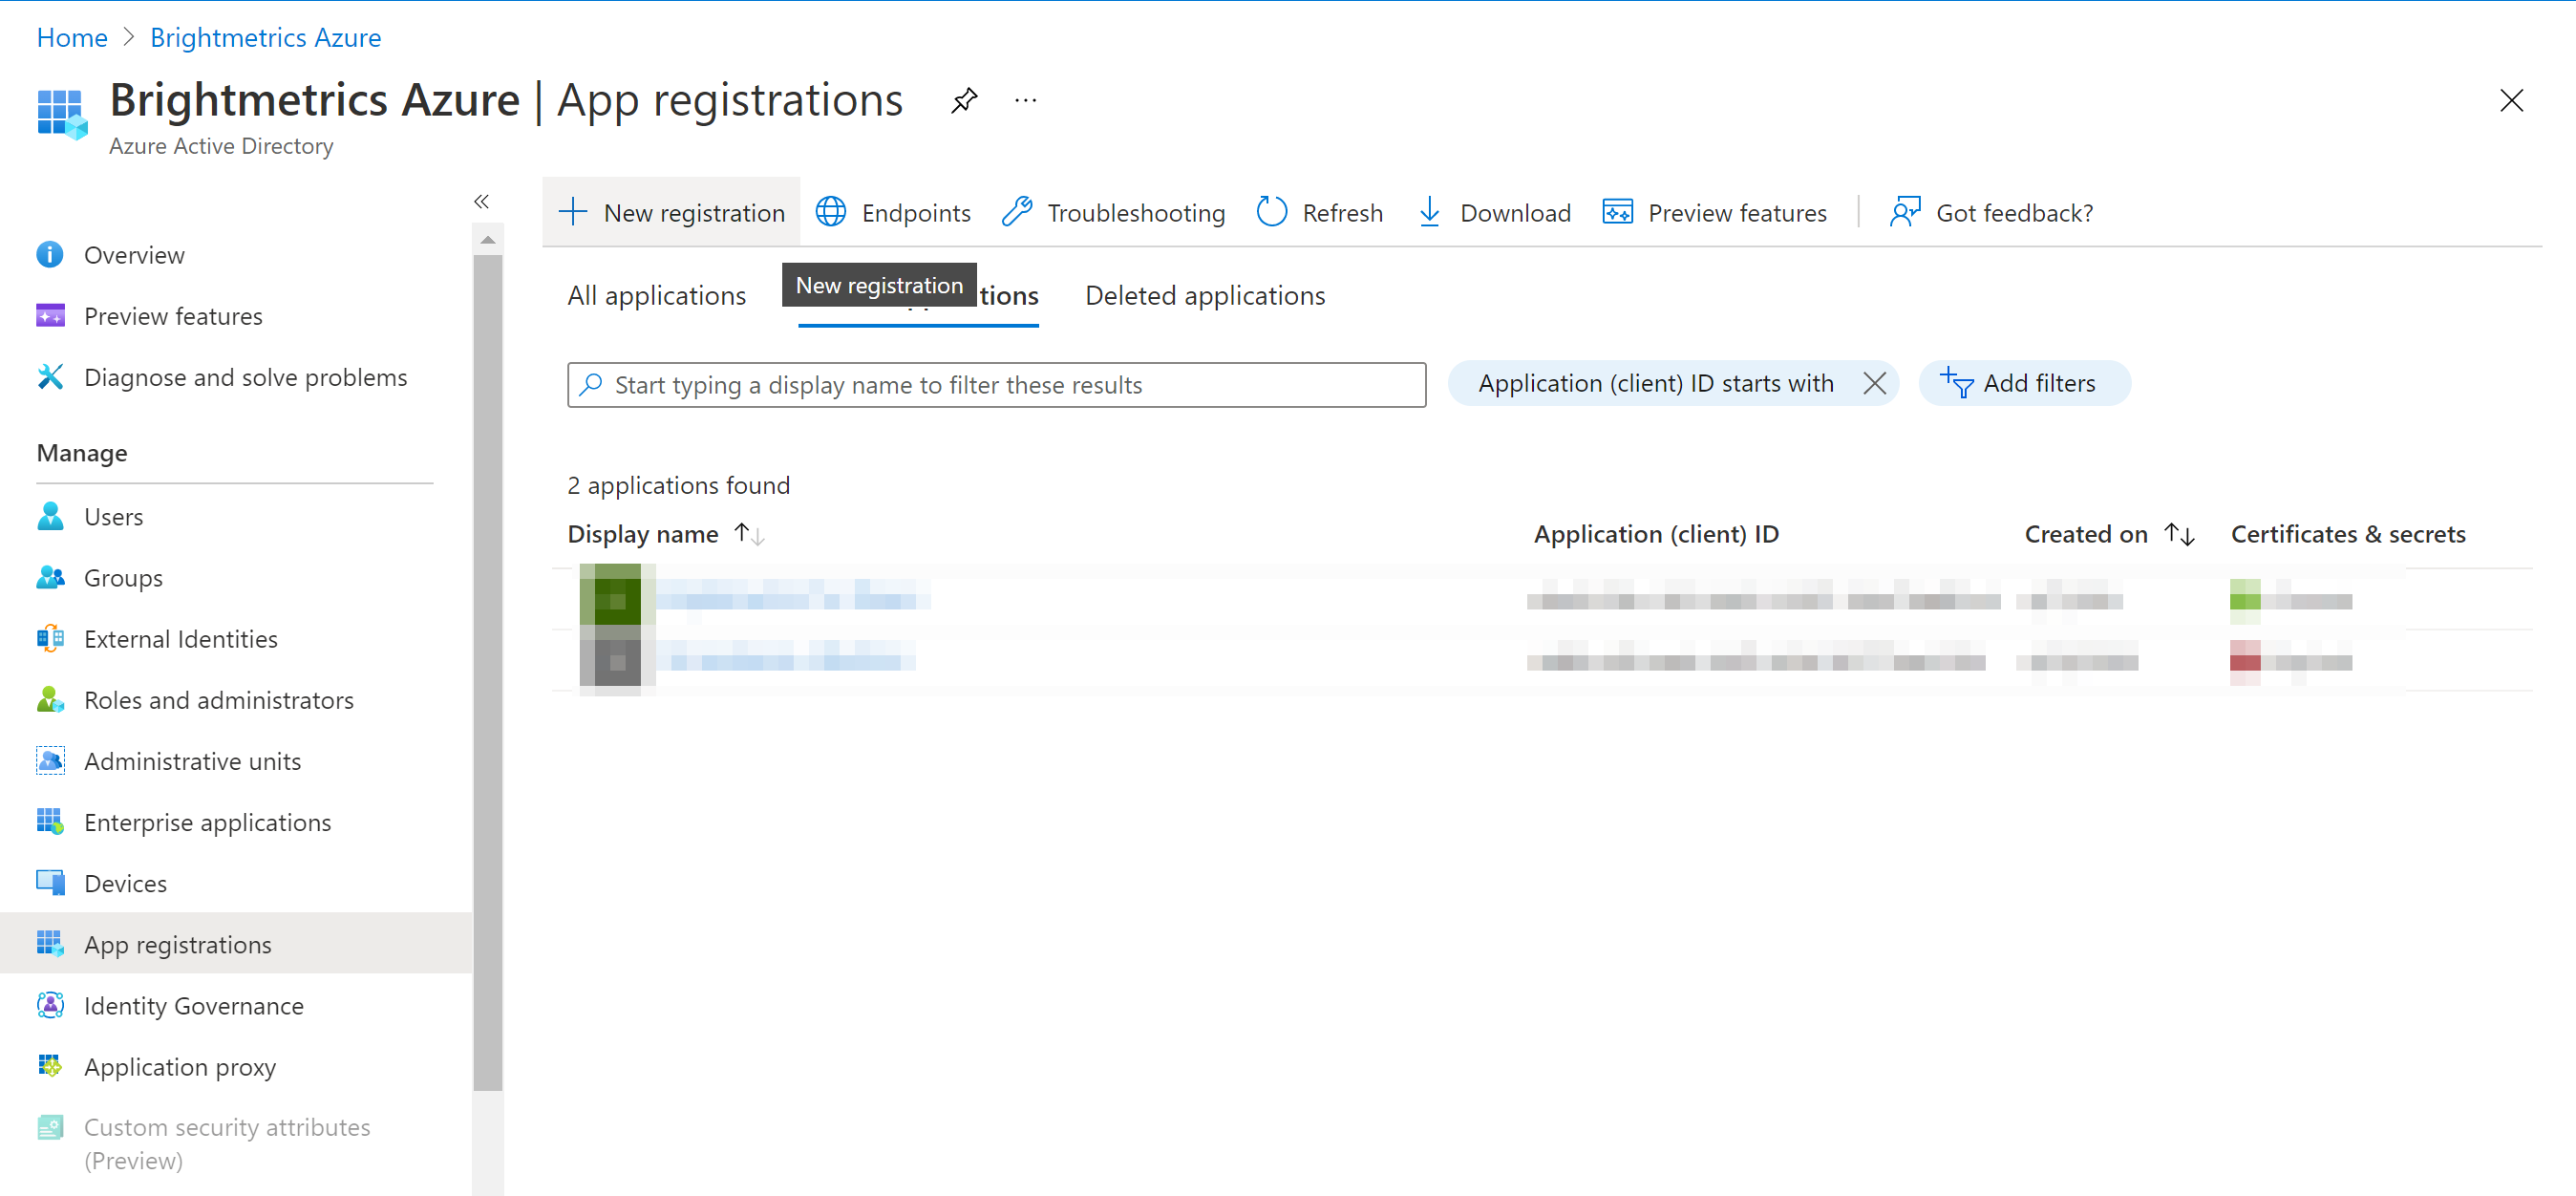The width and height of the screenshot is (2576, 1196).
Task: Click the Download arrow icon
Action: [1430, 212]
